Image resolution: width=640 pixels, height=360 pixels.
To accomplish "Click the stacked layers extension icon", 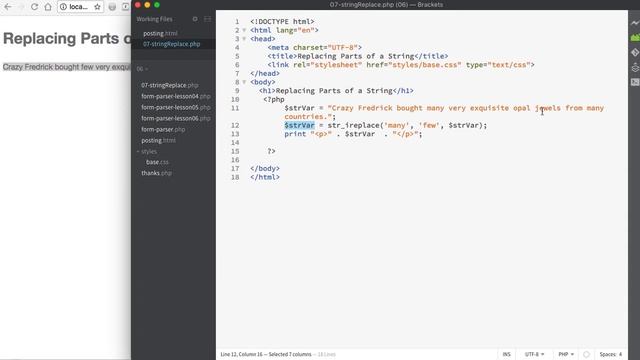I will (635, 67).
